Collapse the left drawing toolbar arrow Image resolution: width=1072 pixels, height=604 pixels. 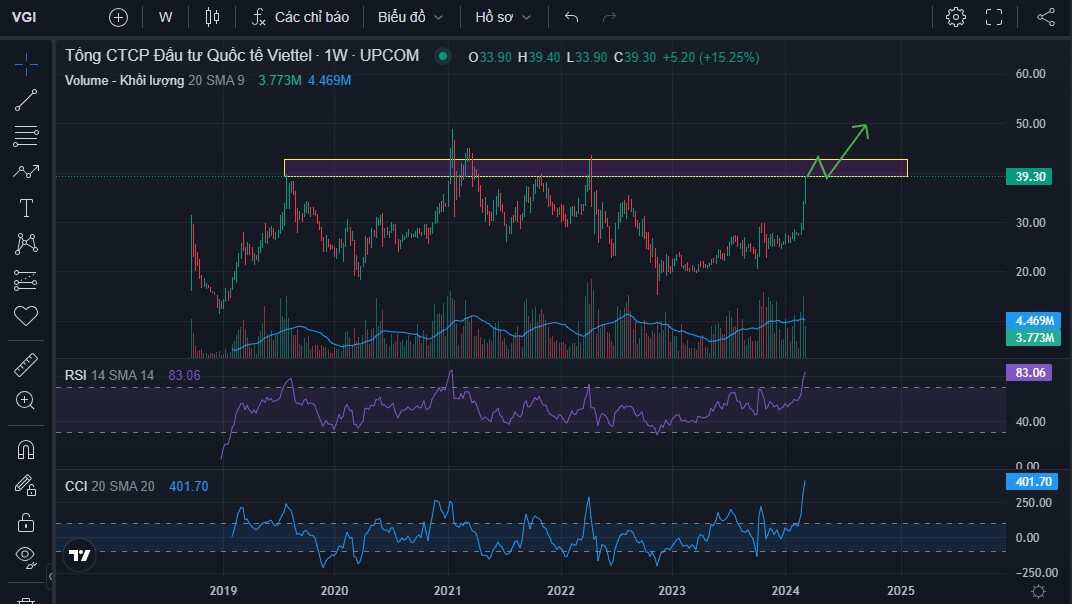(x=50, y=577)
